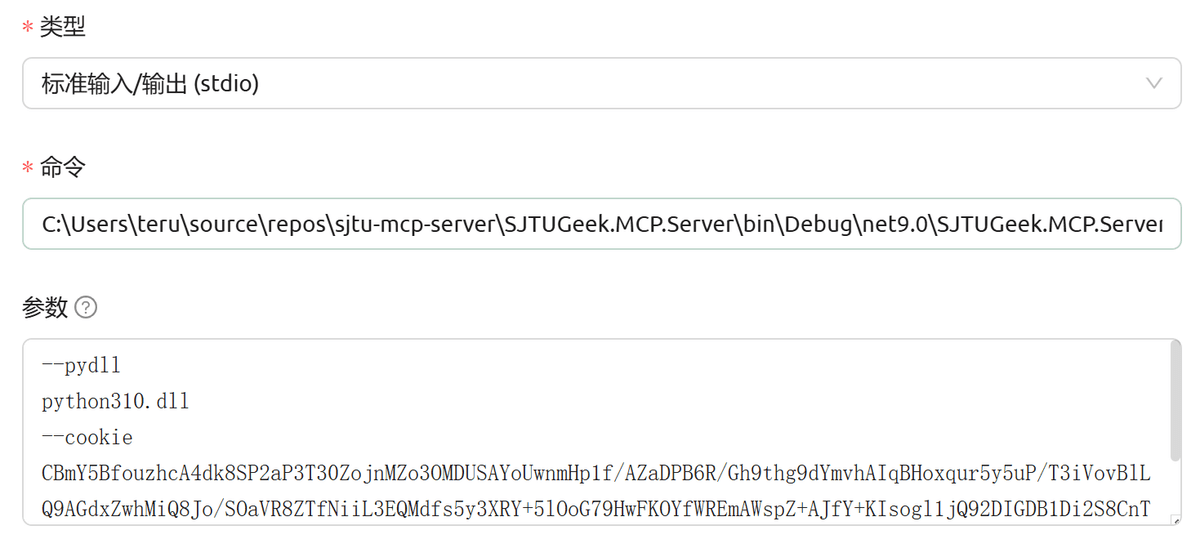Click the 命令 field label
1200x543 pixels.
point(63,167)
